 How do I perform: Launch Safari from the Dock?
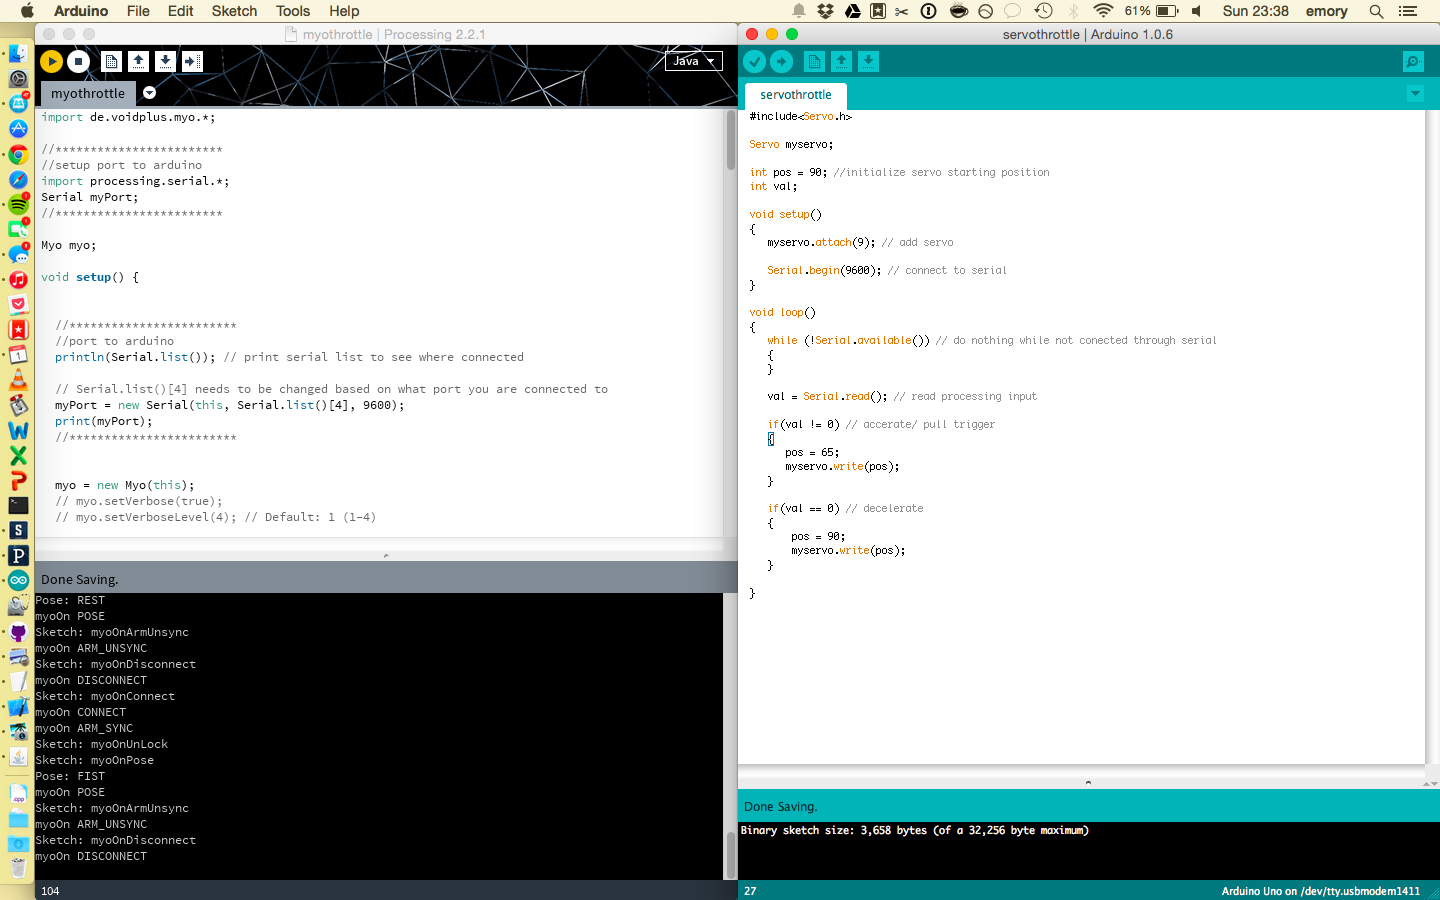pos(18,179)
